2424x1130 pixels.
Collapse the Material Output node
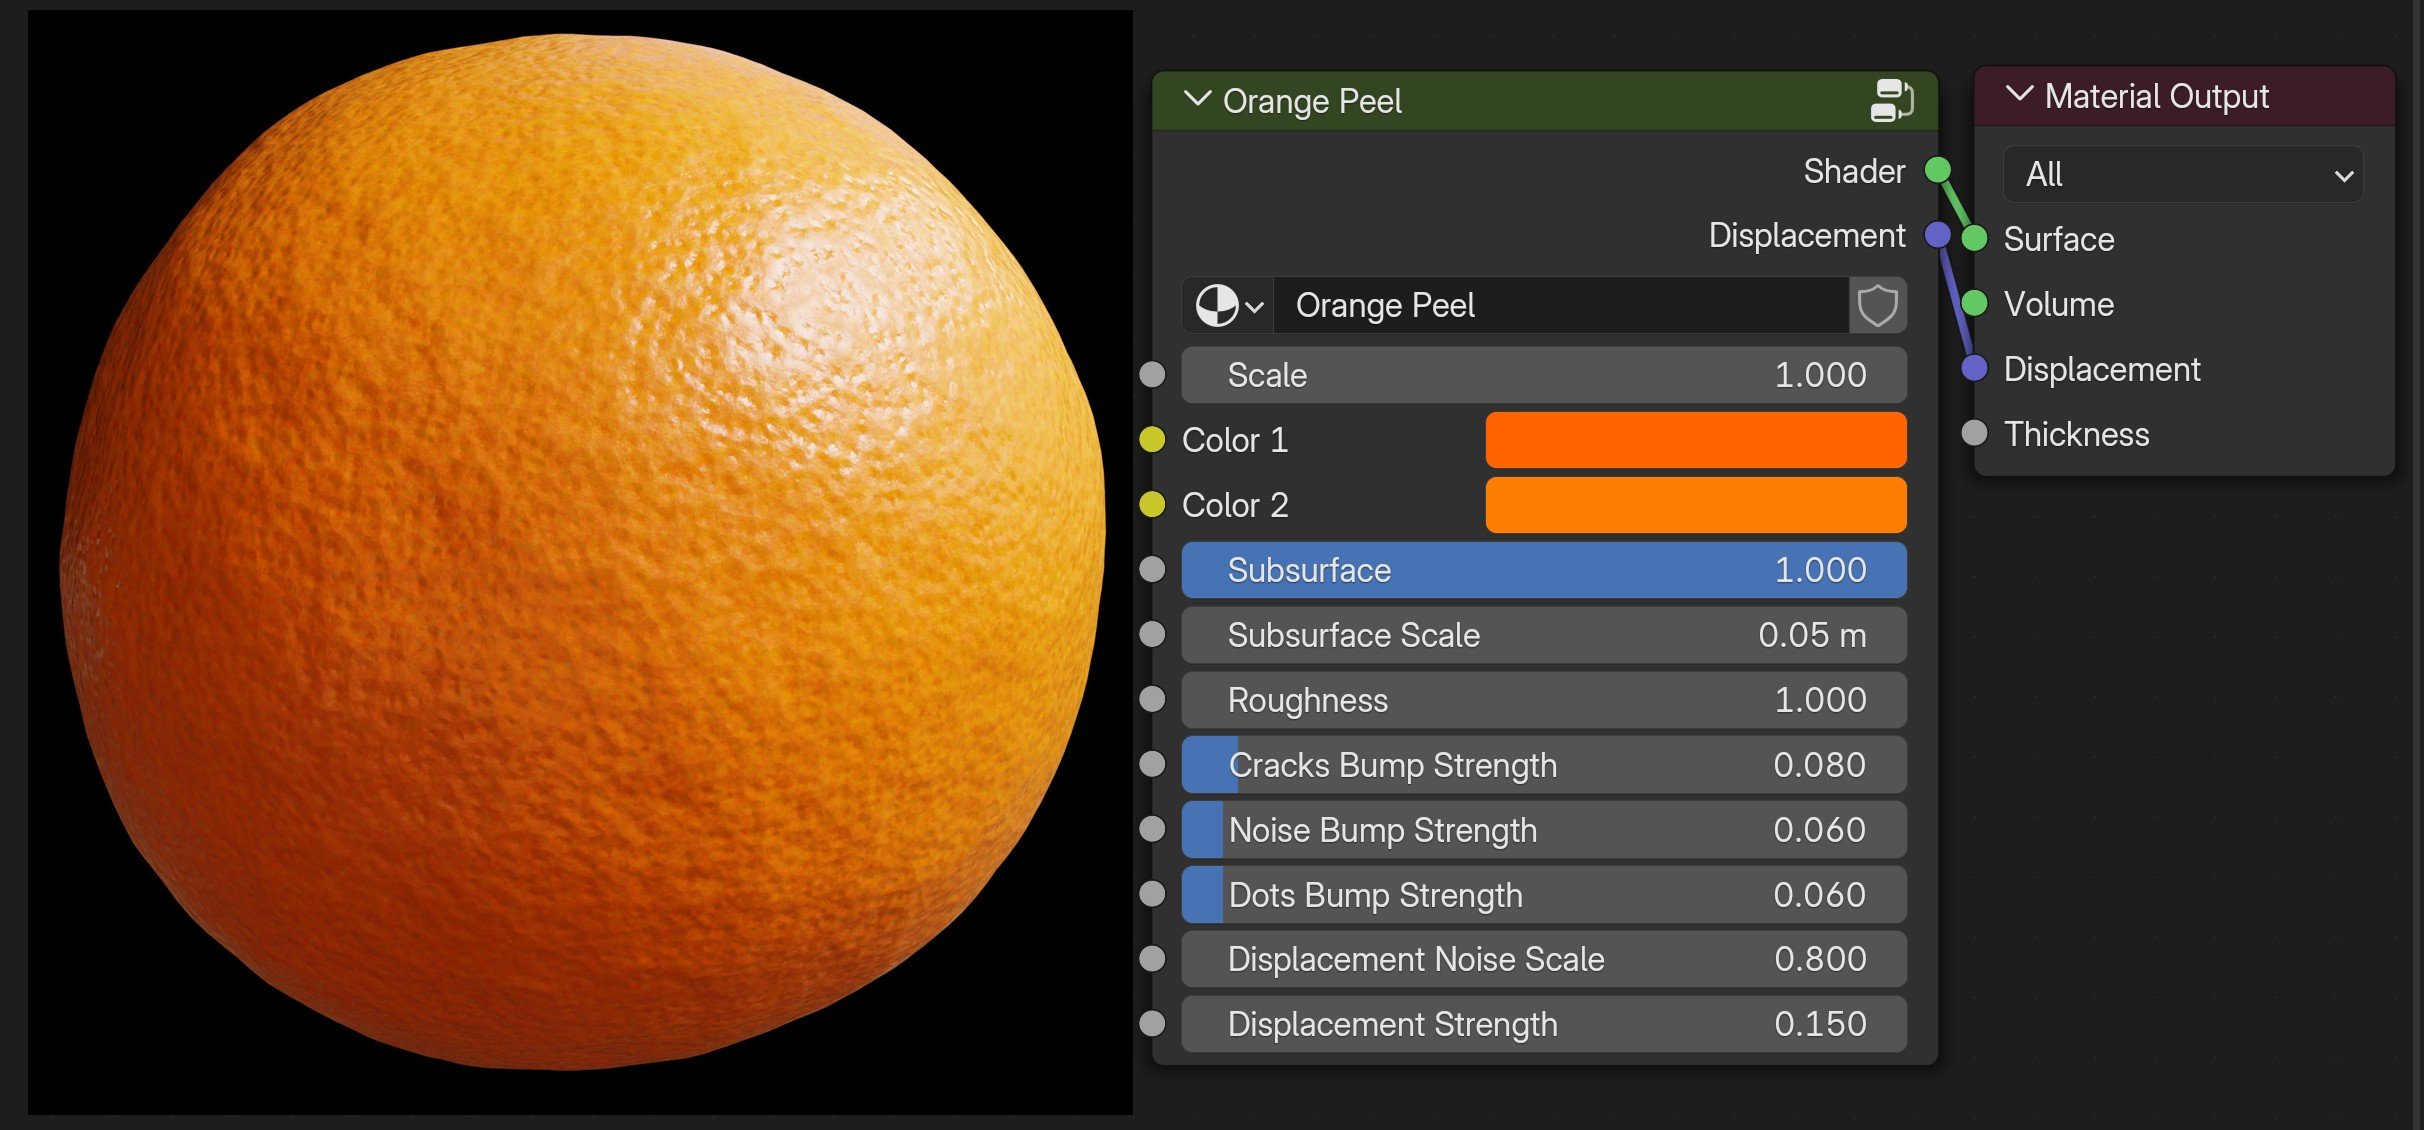(x=2019, y=95)
